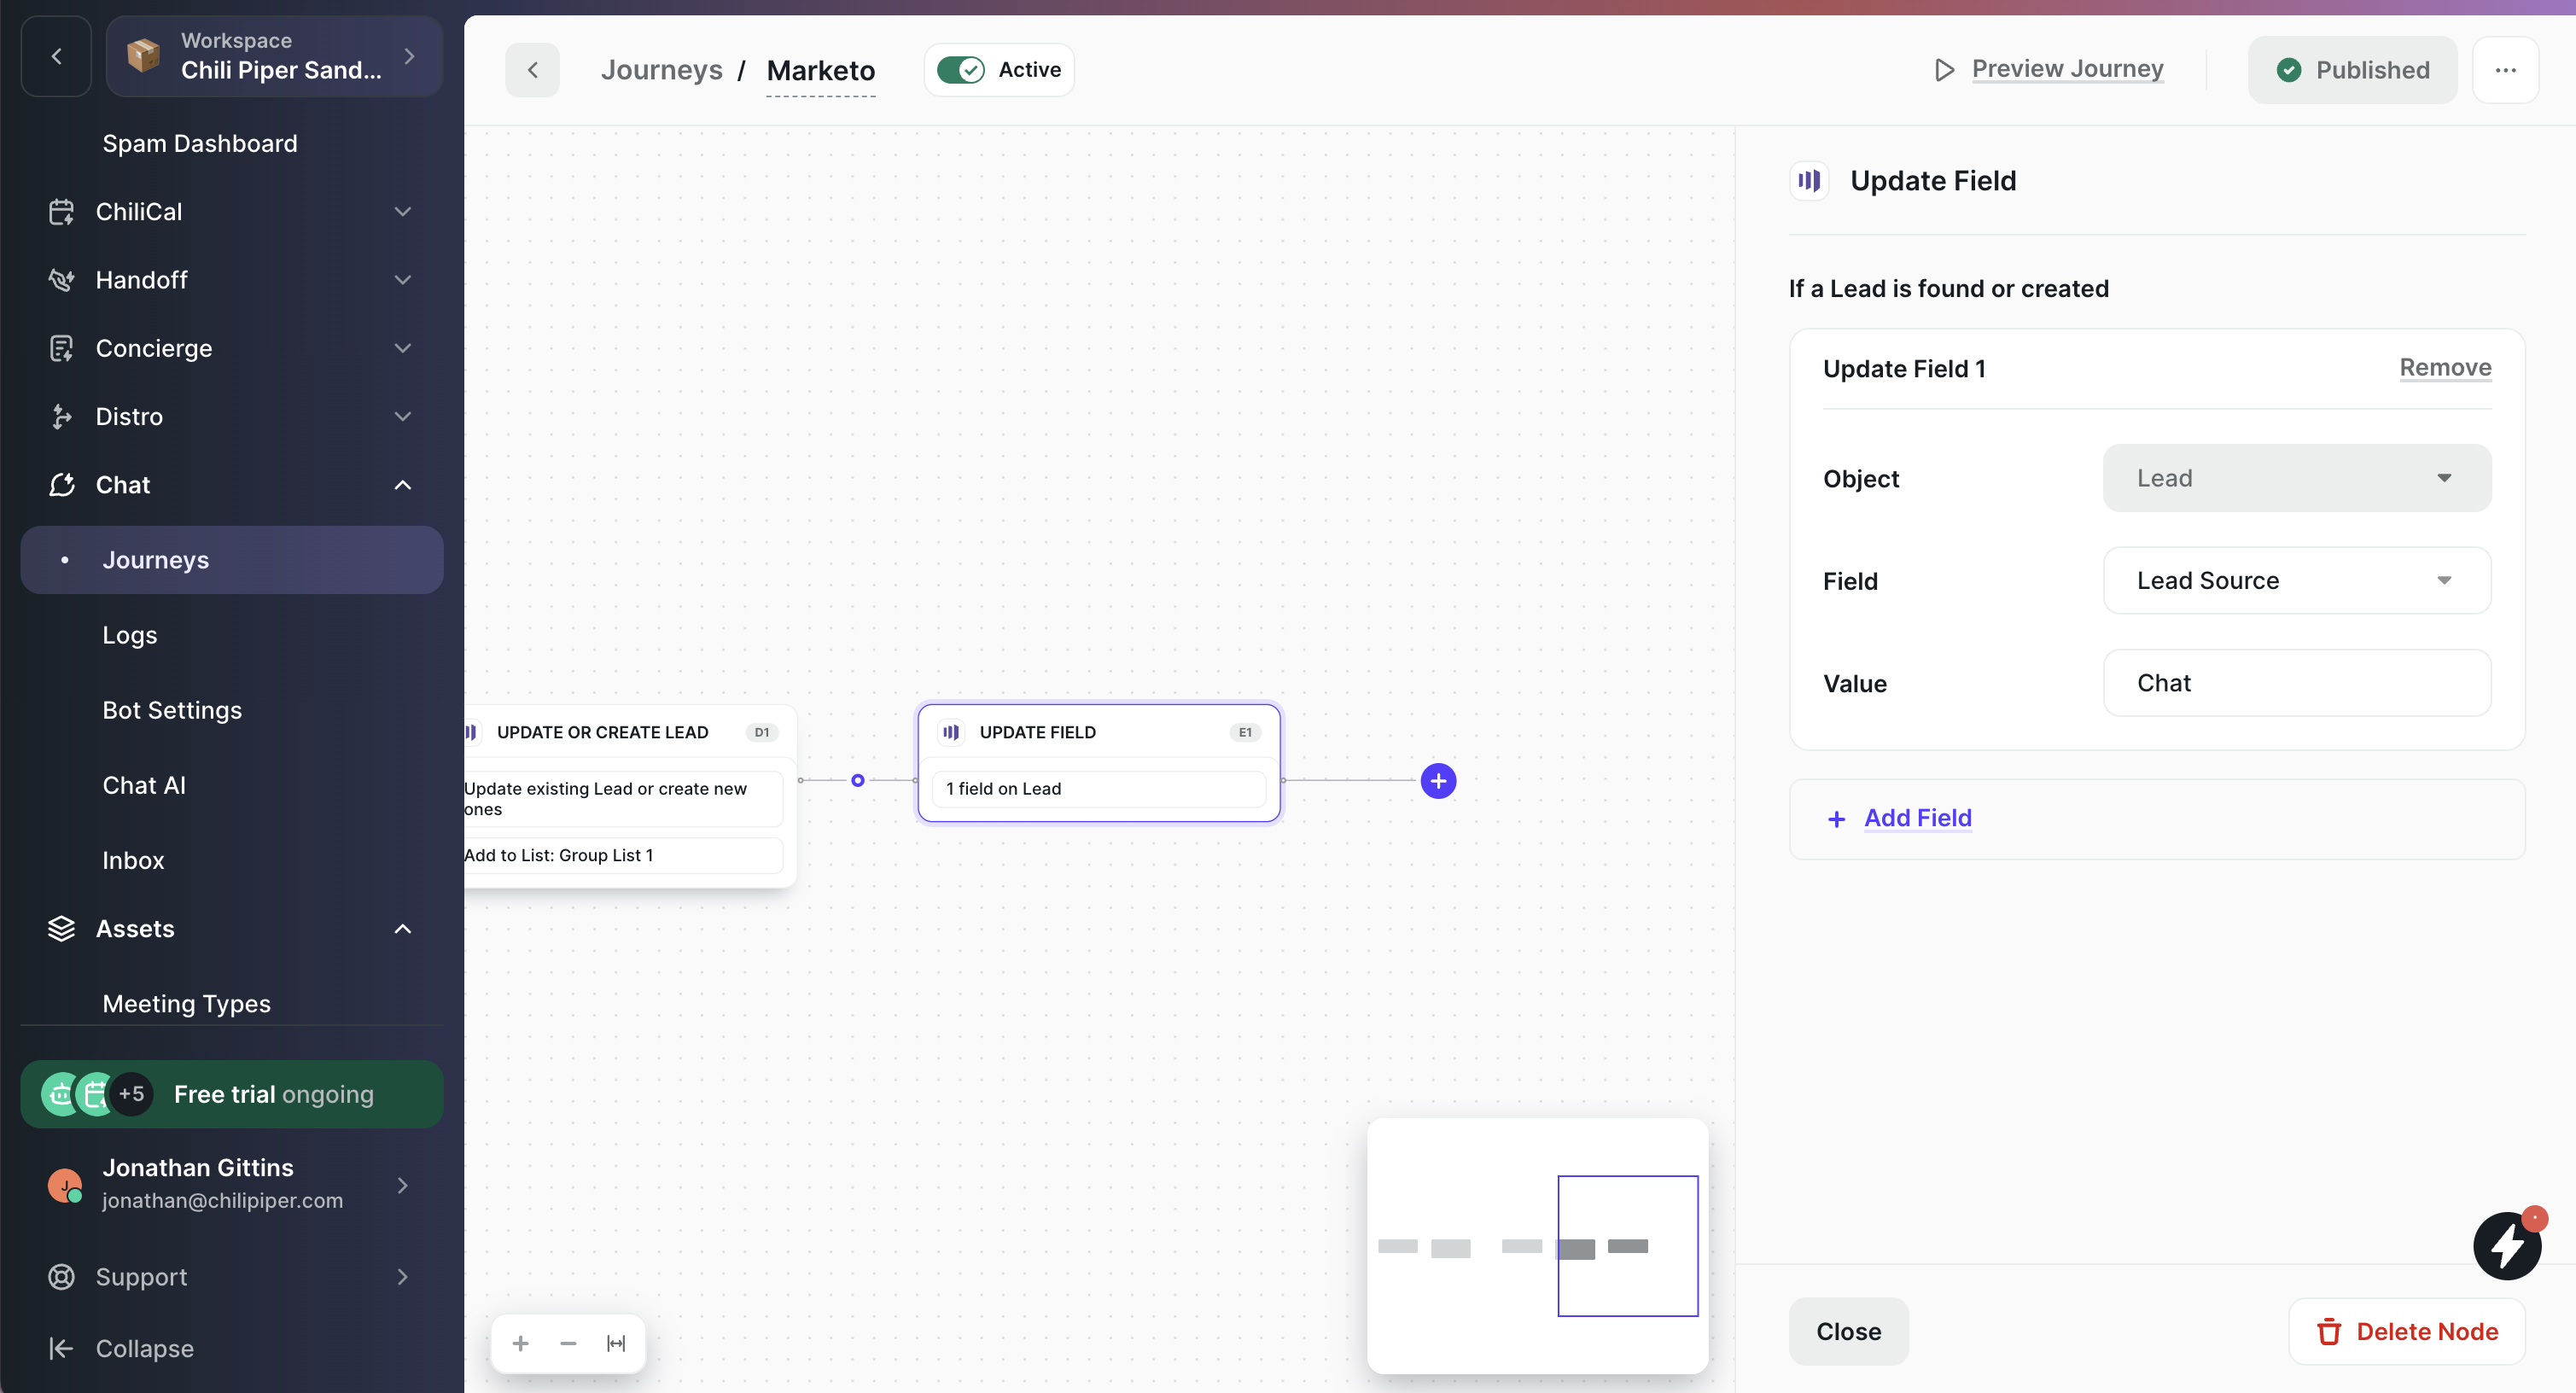This screenshot has height=1393, width=2576.
Task: Open the lightning bolt help widget
Action: coord(2507,1246)
